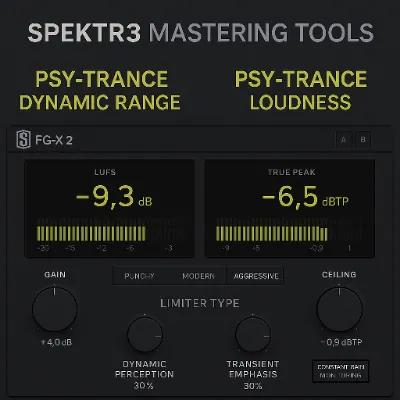This screenshot has height=400, width=400.
Task: Click the LUFS -9,3 dB readout
Action: [x=114, y=197]
